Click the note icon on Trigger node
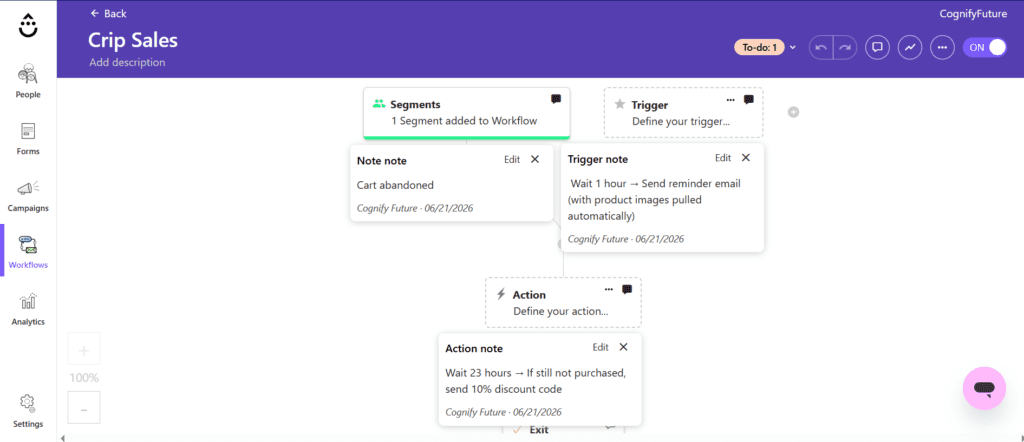This screenshot has width=1024, height=442. 749,100
